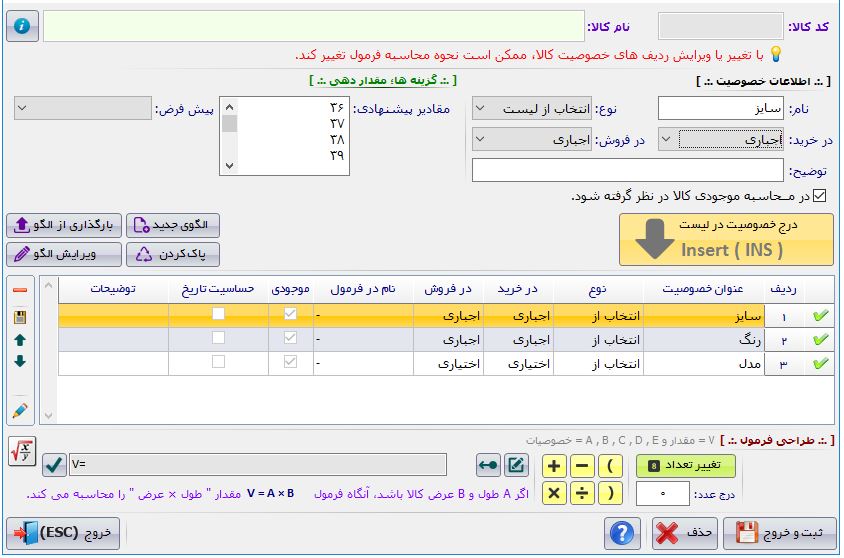Image resolution: width=844 pixels, height=558 pixels.
Task: Confirm the formula with the checkmark button
Action: 54,465
